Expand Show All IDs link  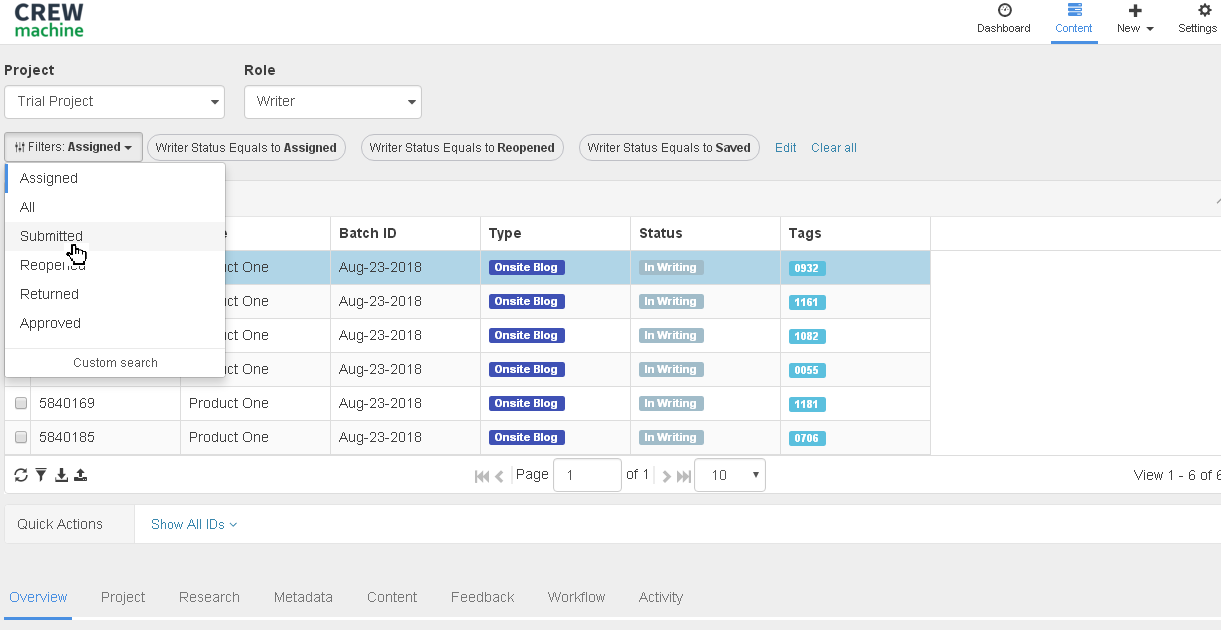[194, 524]
